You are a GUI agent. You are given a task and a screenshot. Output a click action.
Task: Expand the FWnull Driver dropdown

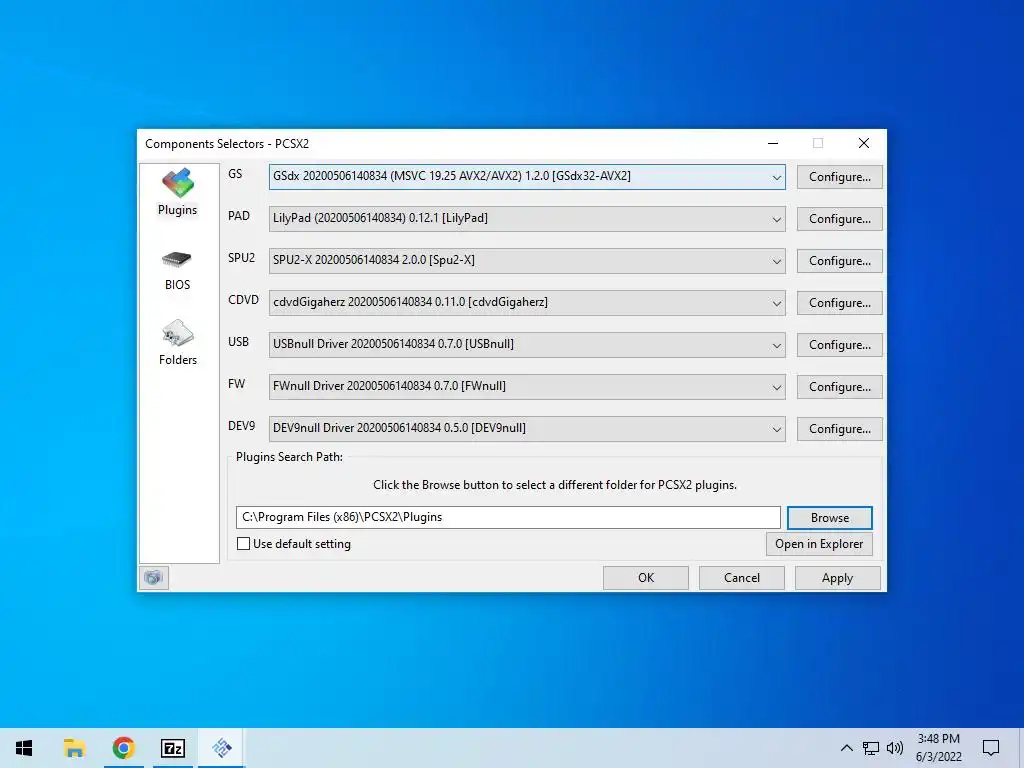pyautogui.click(x=776, y=387)
